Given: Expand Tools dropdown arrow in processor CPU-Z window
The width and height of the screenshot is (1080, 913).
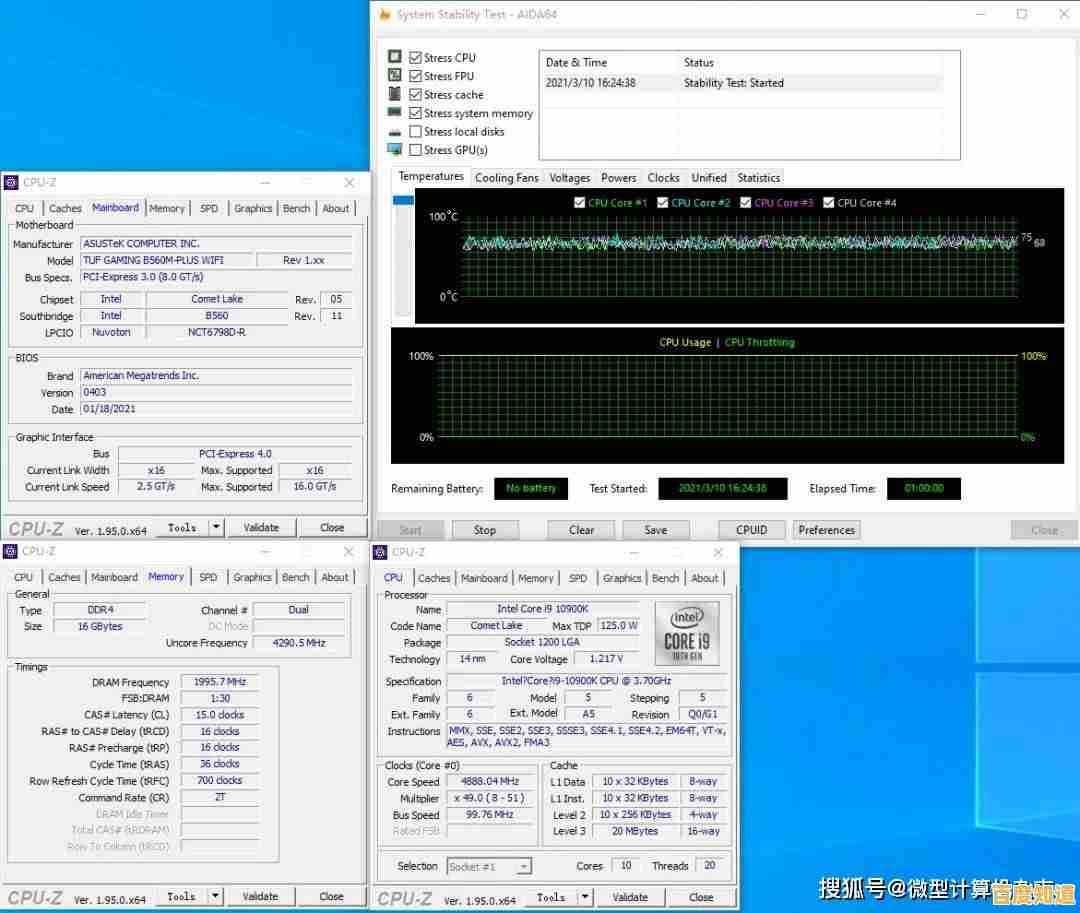Looking at the screenshot, I should click(585, 897).
